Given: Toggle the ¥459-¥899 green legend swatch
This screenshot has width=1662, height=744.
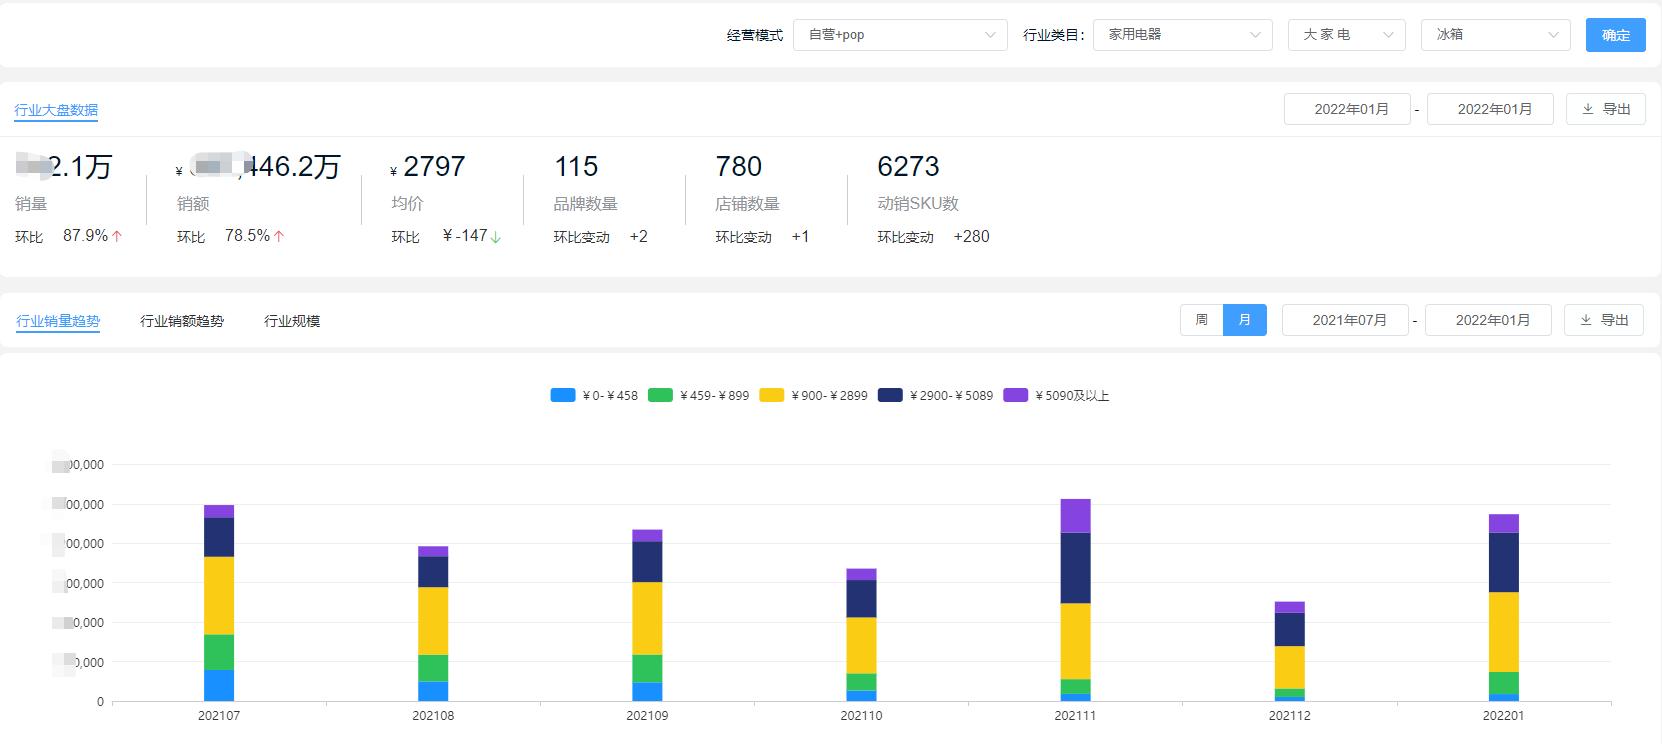Looking at the screenshot, I should [660, 395].
